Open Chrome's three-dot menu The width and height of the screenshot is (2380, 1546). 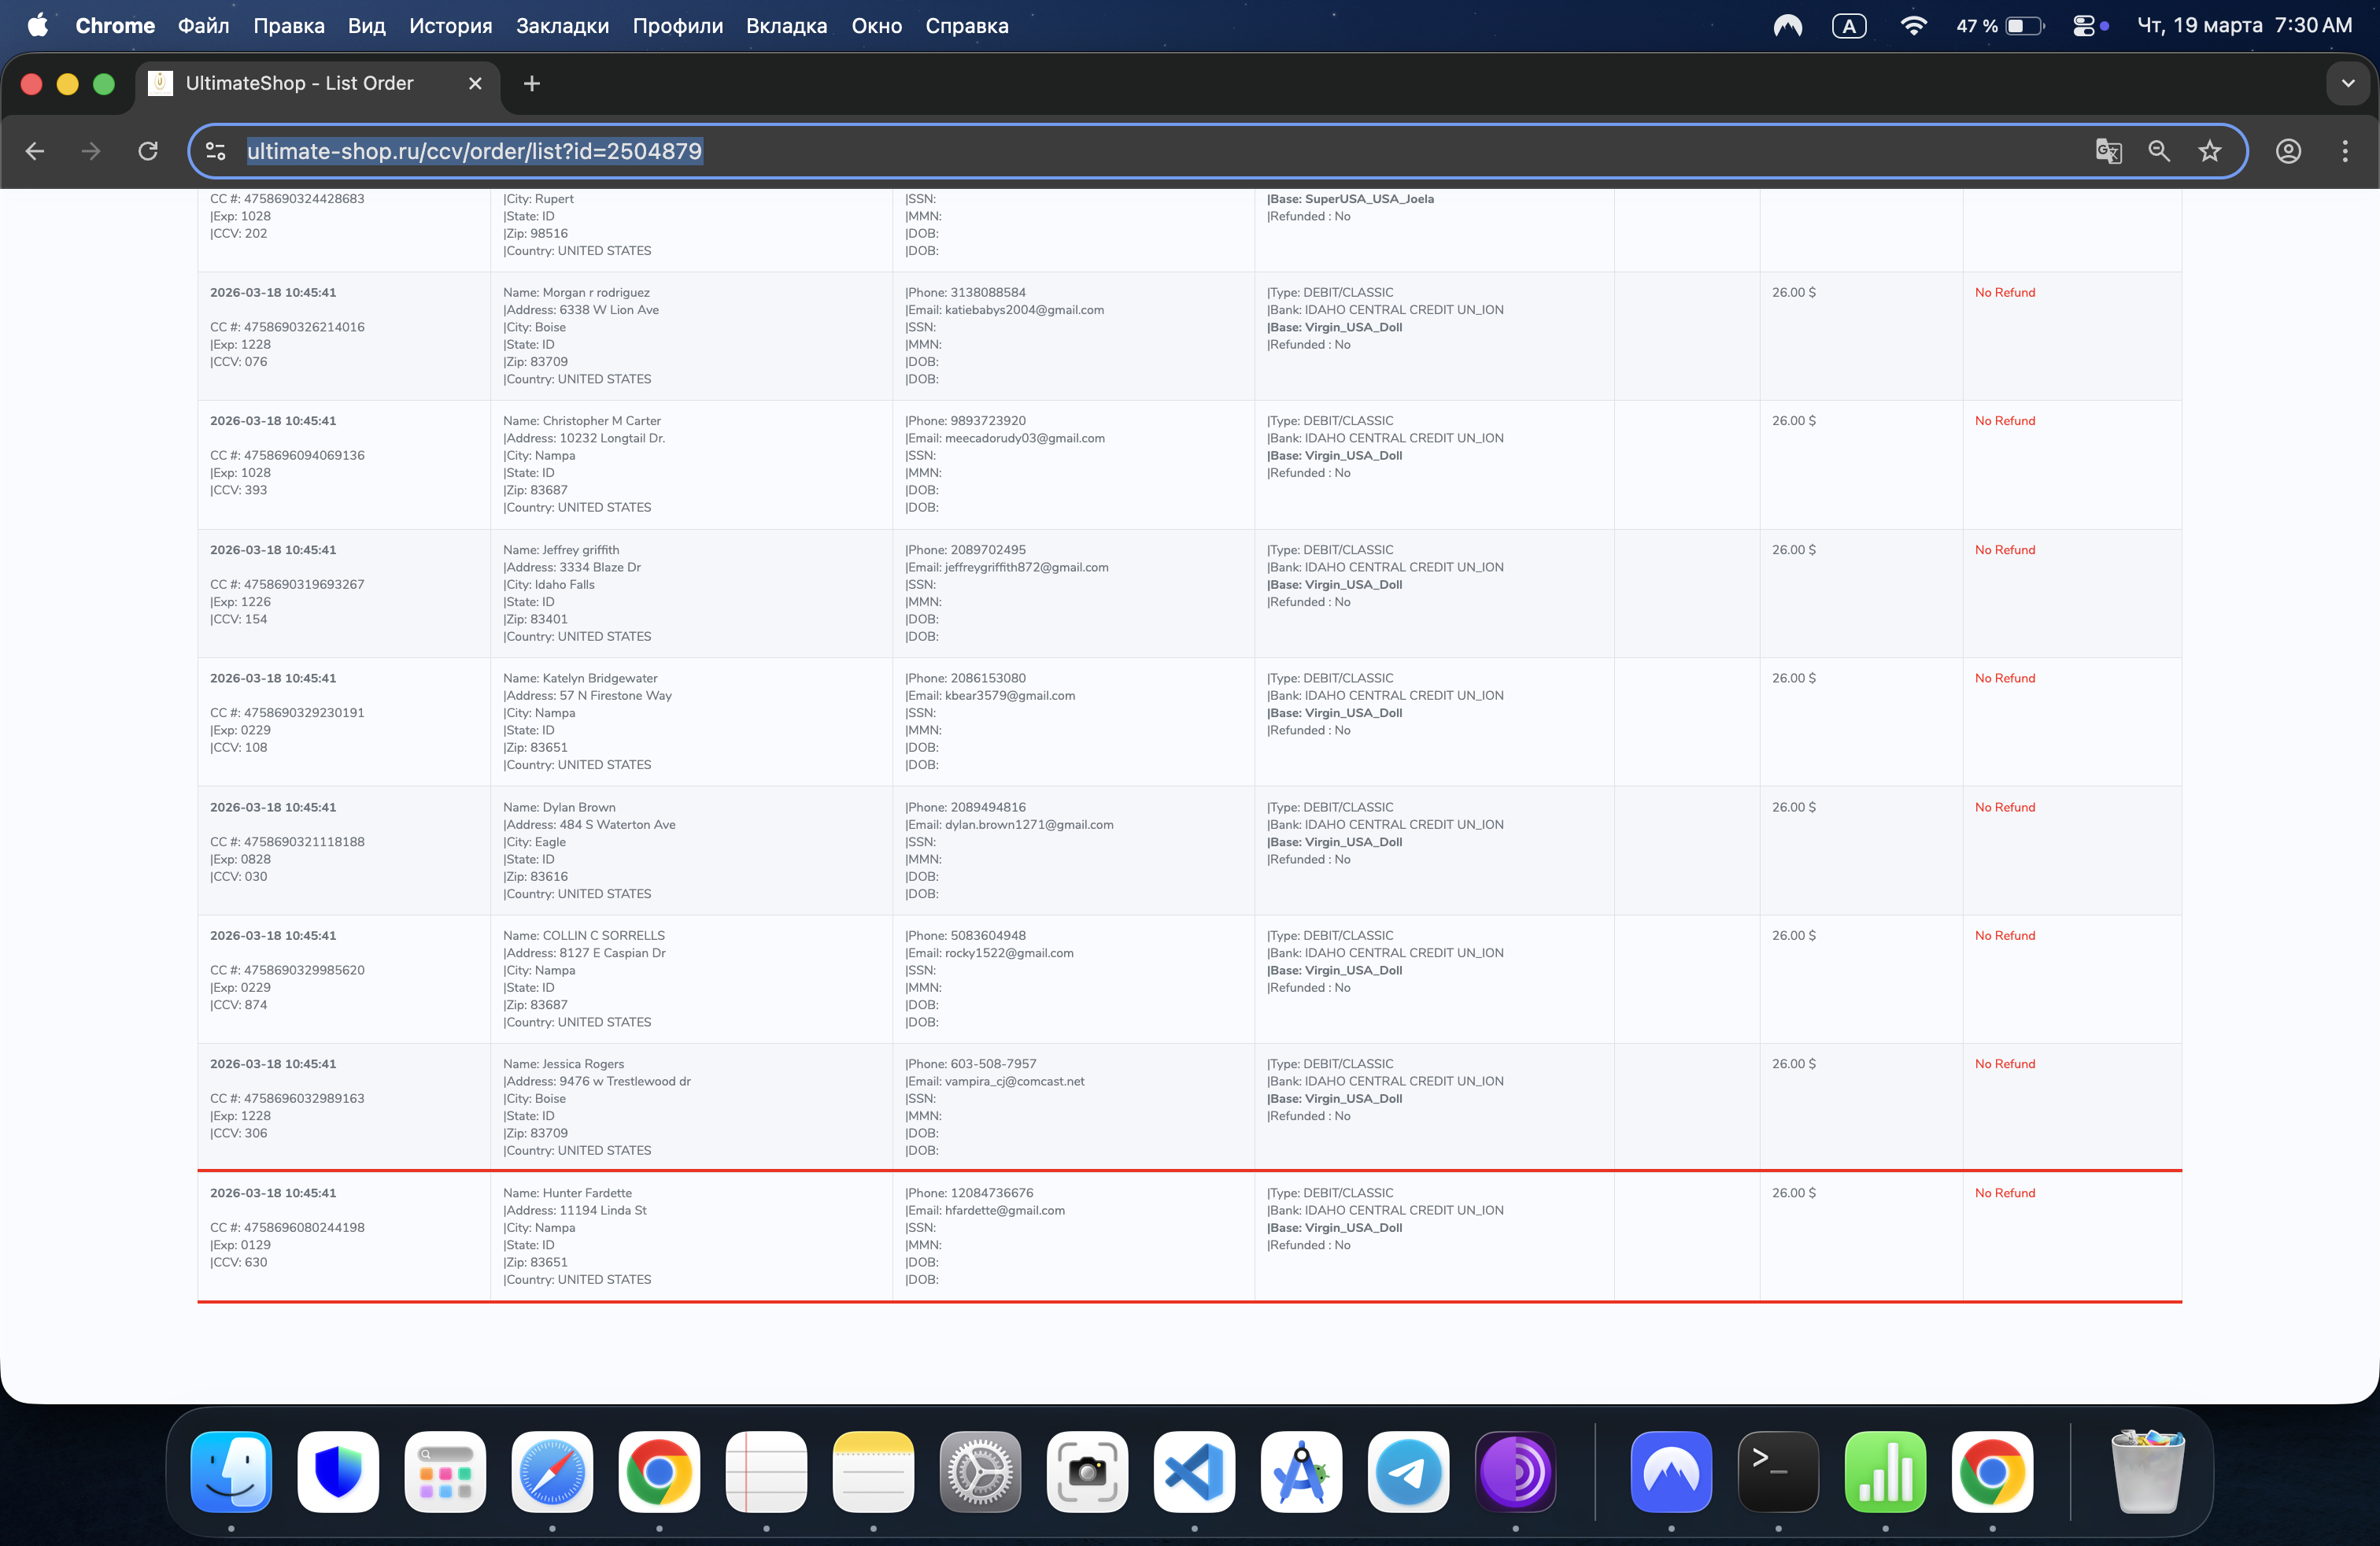pyautogui.click(x=2345, y=151)
